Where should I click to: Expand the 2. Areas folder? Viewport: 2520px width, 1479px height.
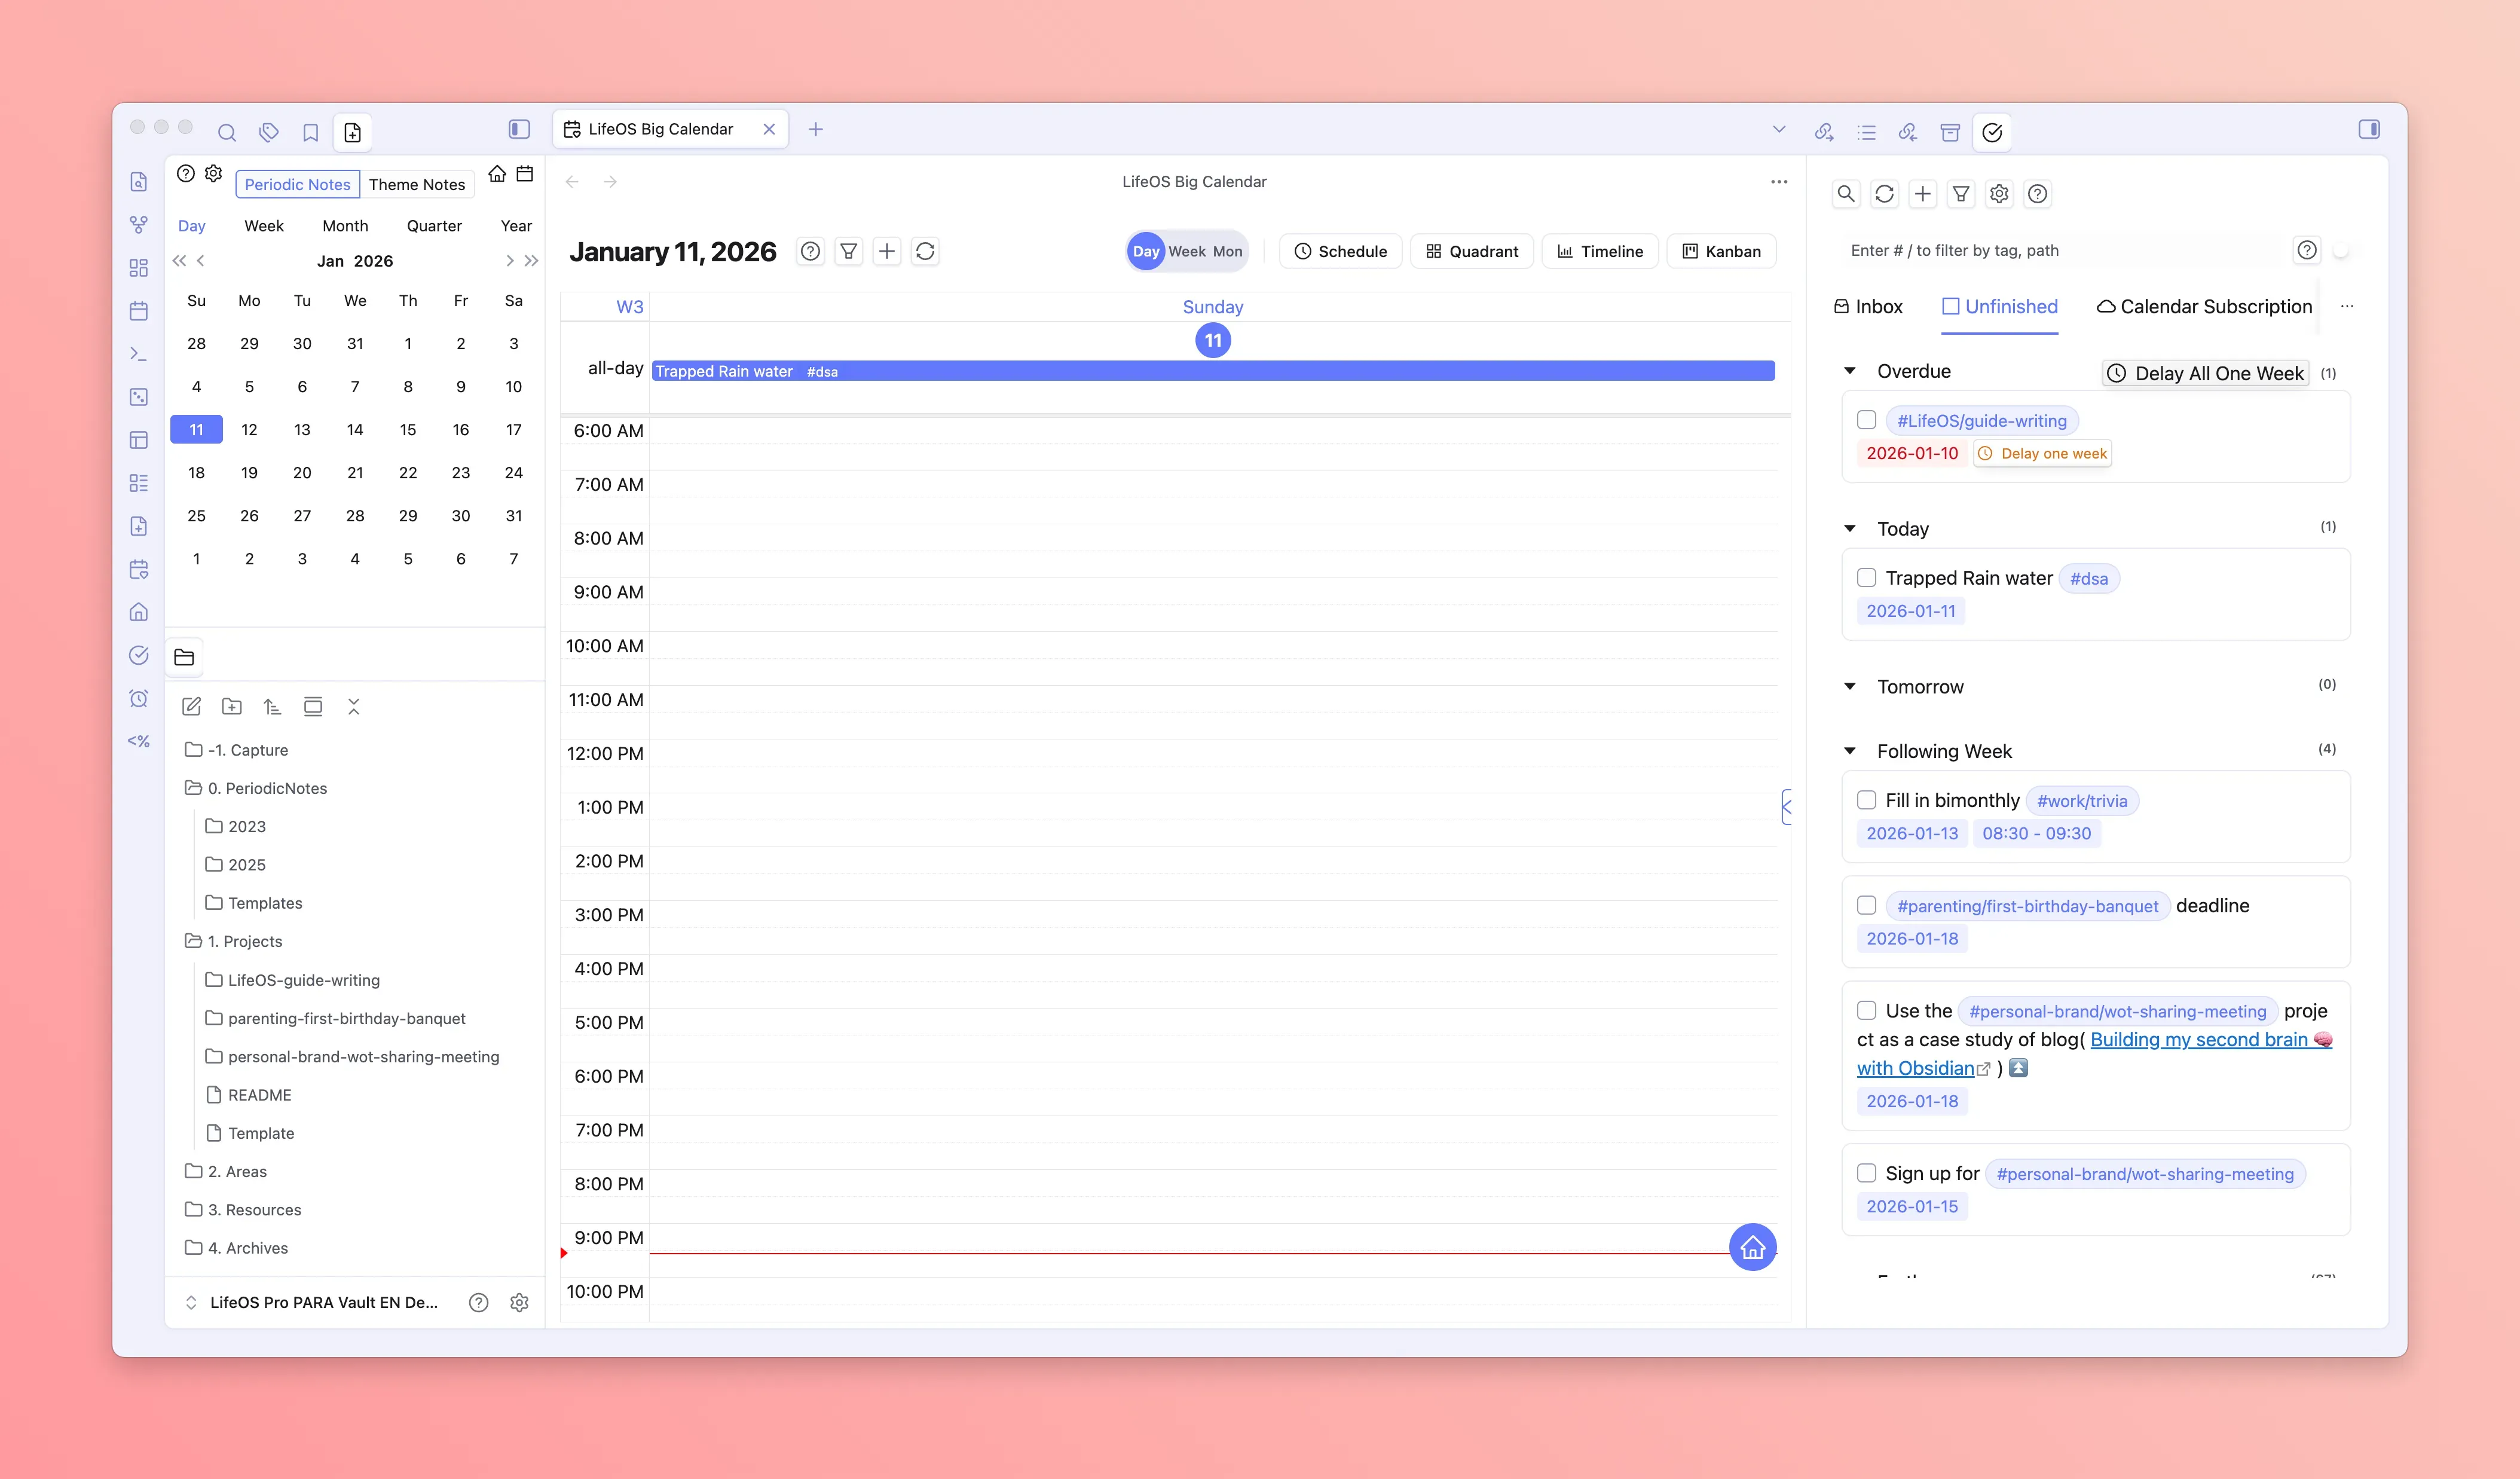coord(237,1171)
